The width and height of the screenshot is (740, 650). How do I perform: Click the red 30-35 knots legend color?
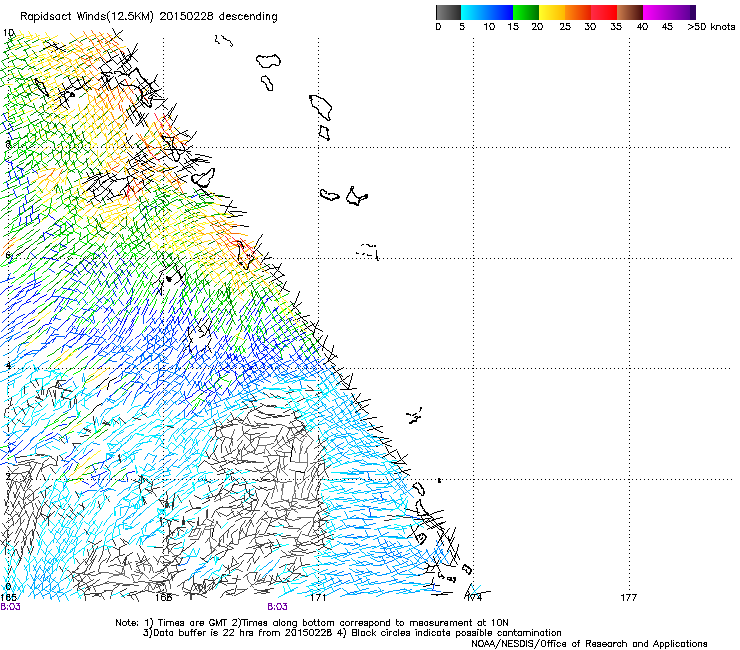pos(604,12)
